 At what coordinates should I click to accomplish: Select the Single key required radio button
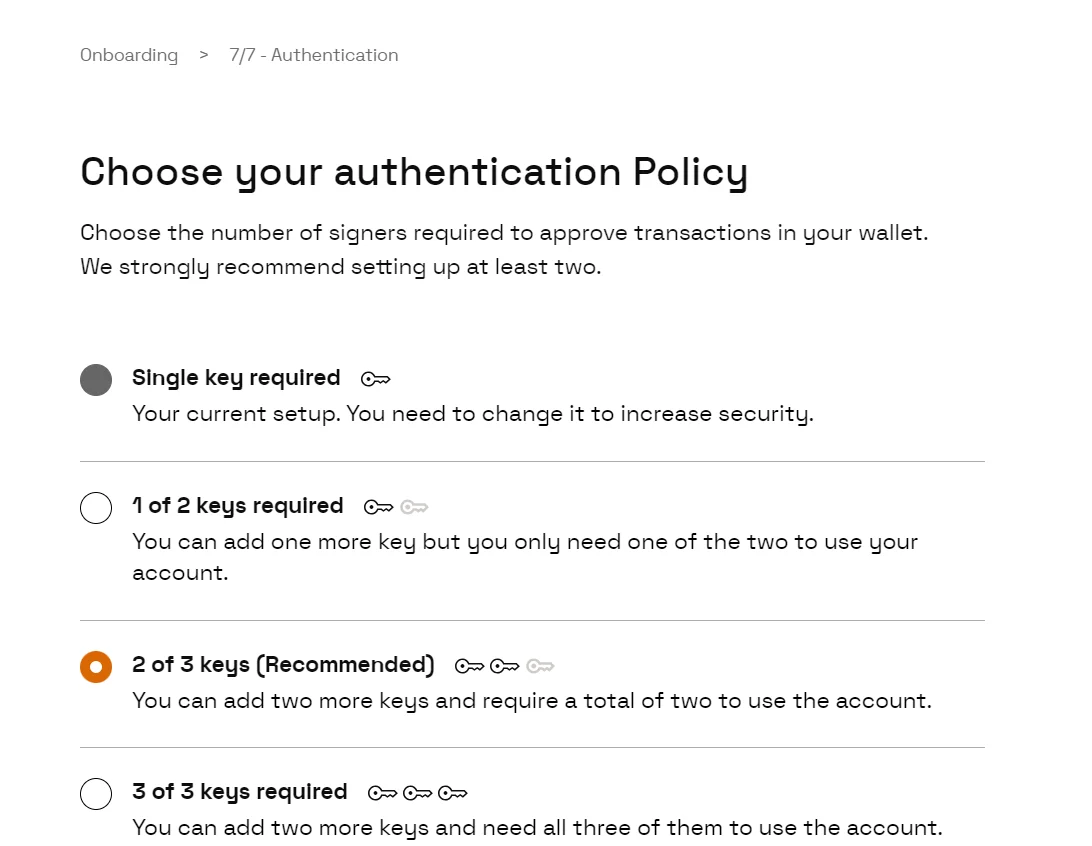96,380
